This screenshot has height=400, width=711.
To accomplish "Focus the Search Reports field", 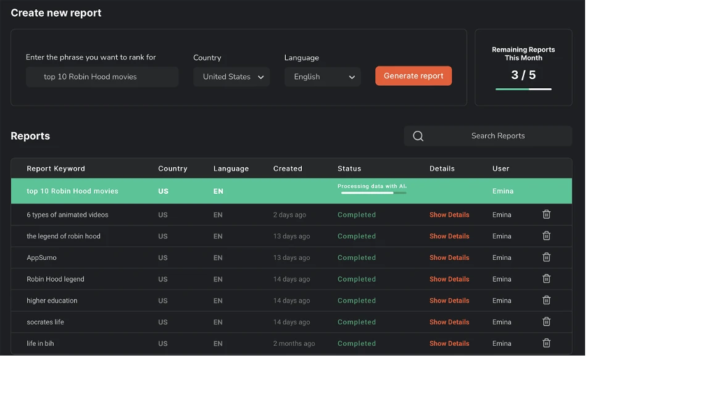I will pyautogui.click(x=488, y=136).
